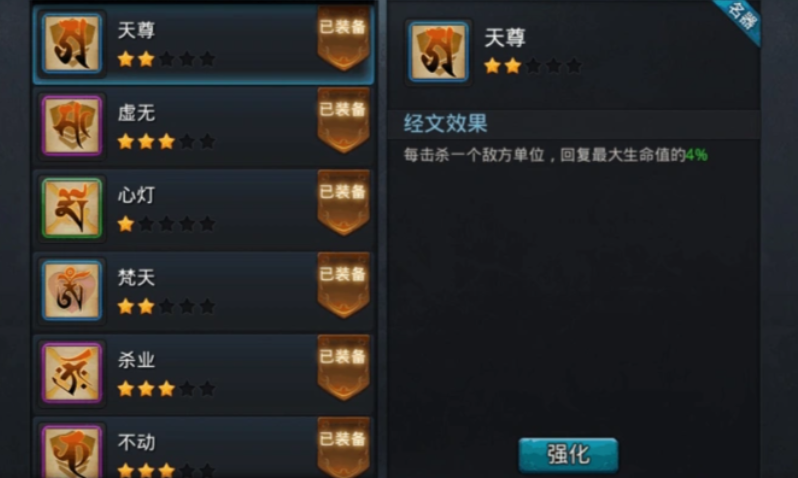Toggle 已装备 badge on 不动 row

click(x=344, y=448)
